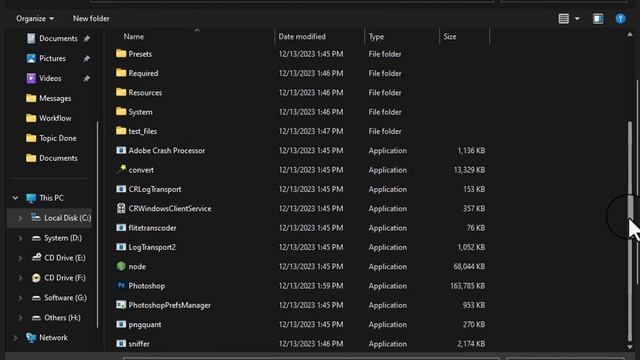Toggle the preview pane icon
Screen dimensions: 640x360
598,19
